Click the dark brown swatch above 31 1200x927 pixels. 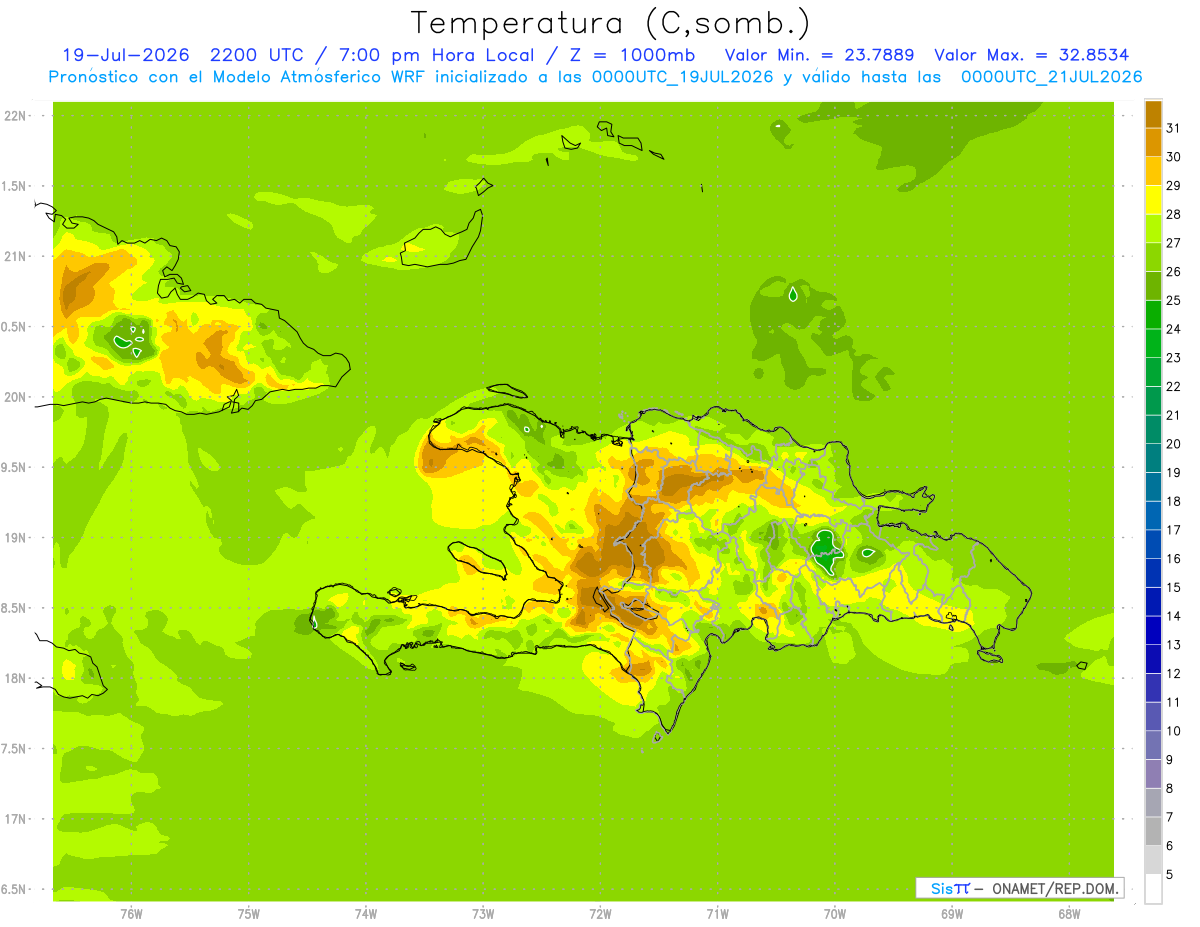[x=1153, y=114]
